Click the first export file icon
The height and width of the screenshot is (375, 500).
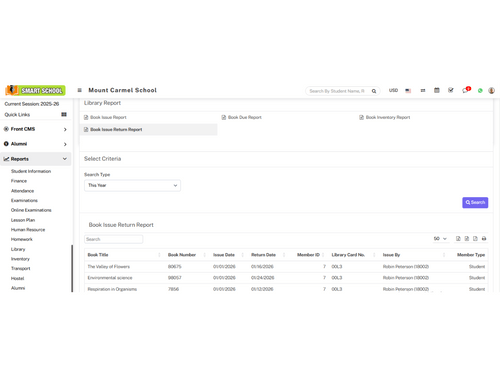click(x=458, y=239)
